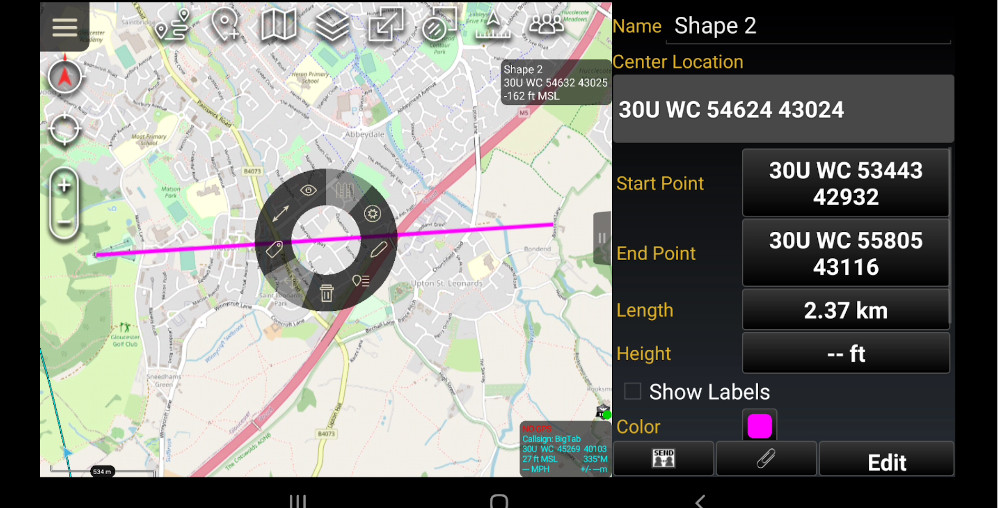
Task: Click the Center Location label
Action: click(677, 62)
